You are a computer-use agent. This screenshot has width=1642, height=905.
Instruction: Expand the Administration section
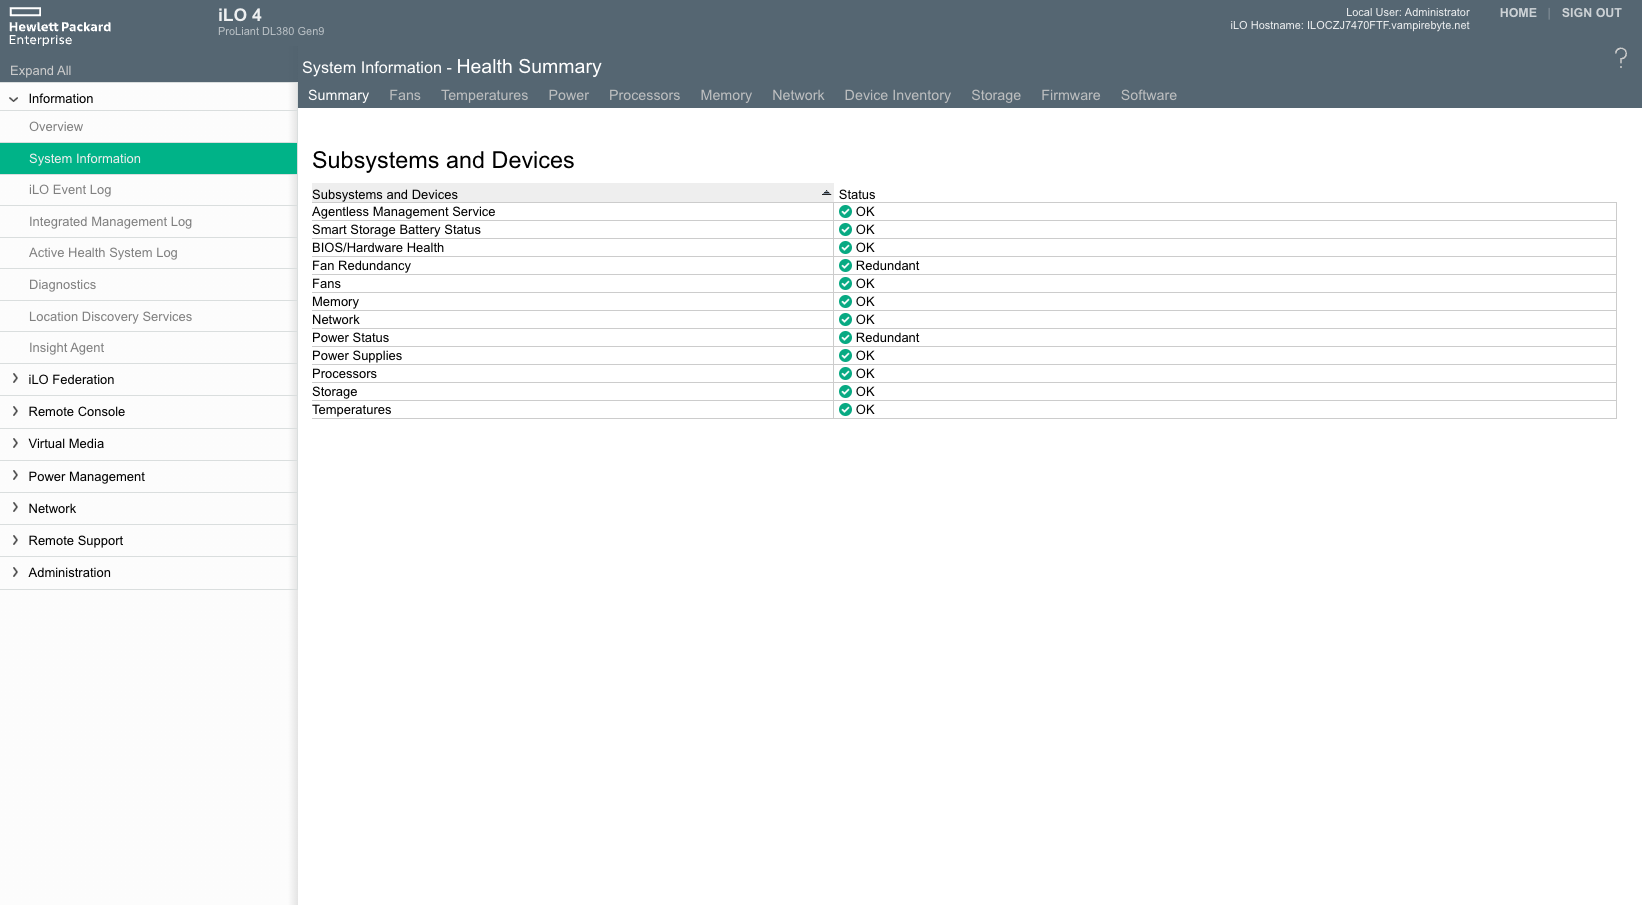(15, 572)
